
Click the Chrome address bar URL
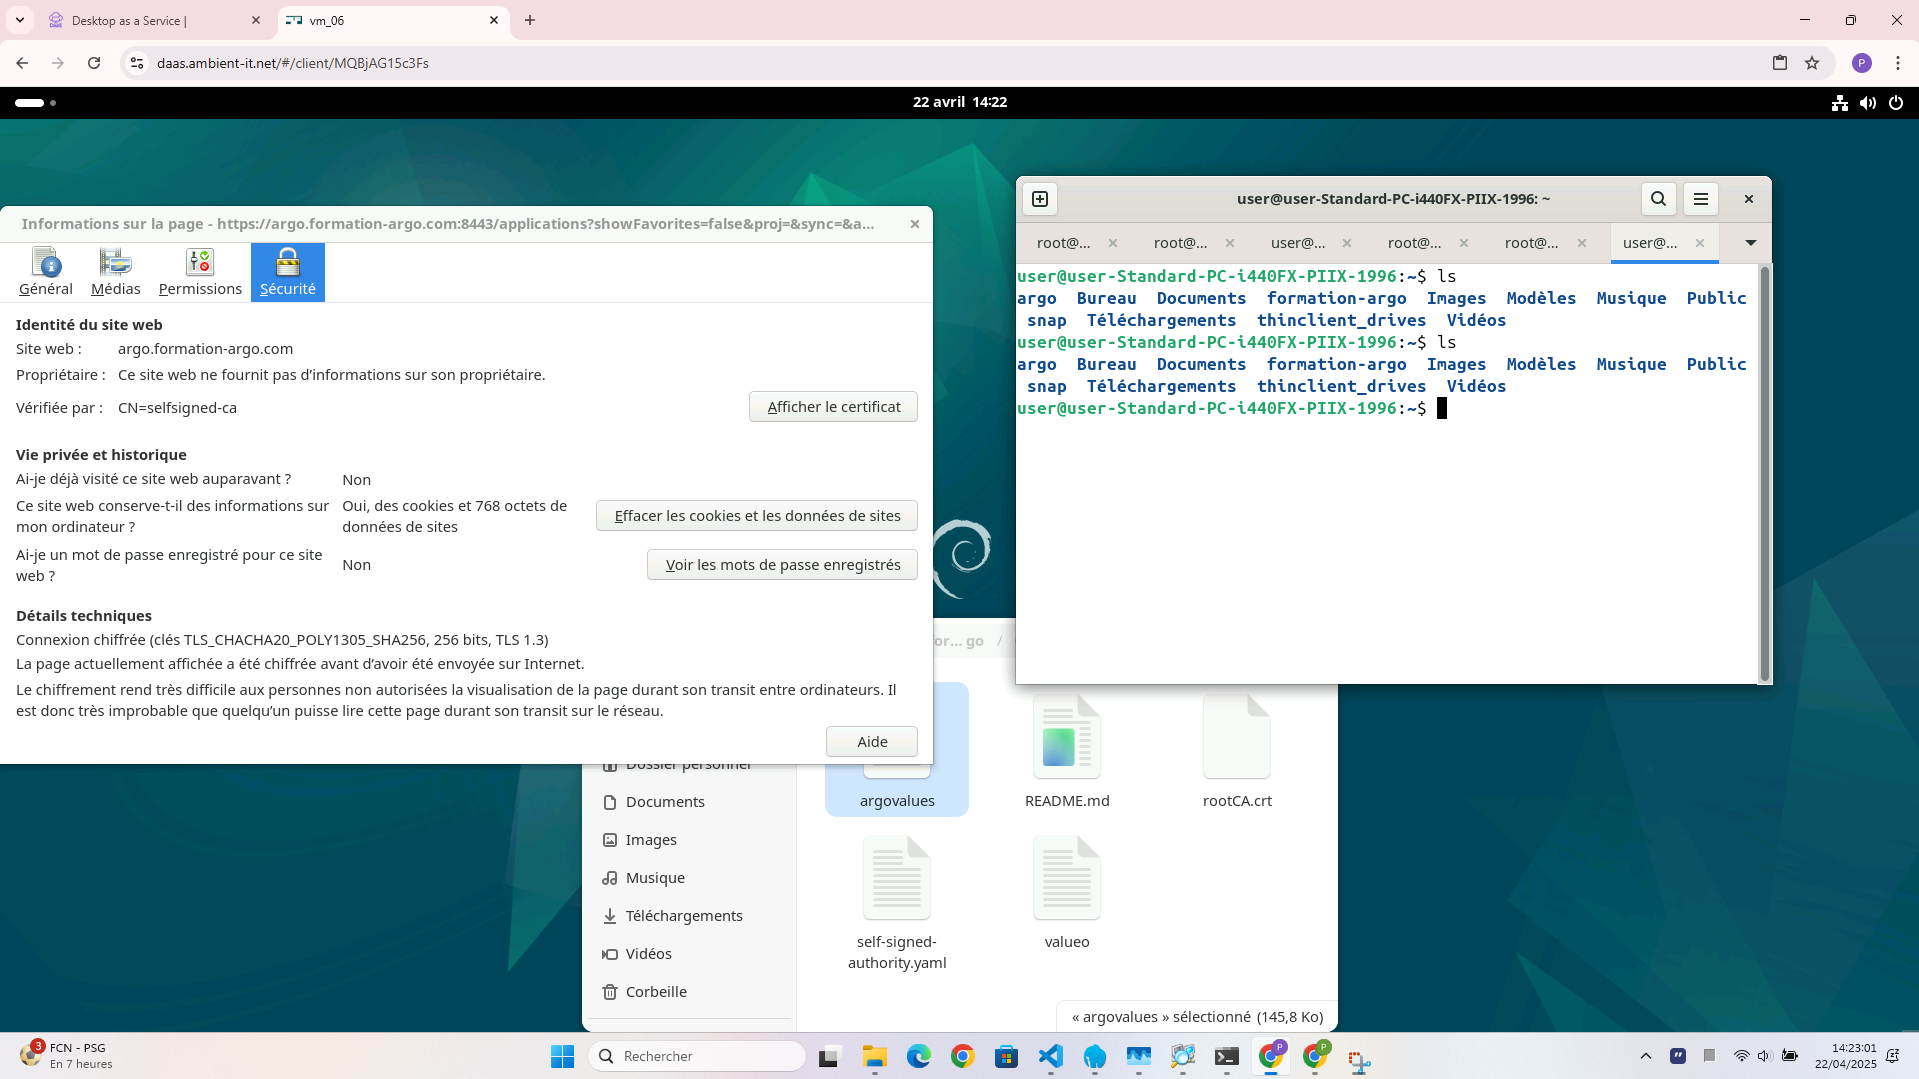point(293,63)
